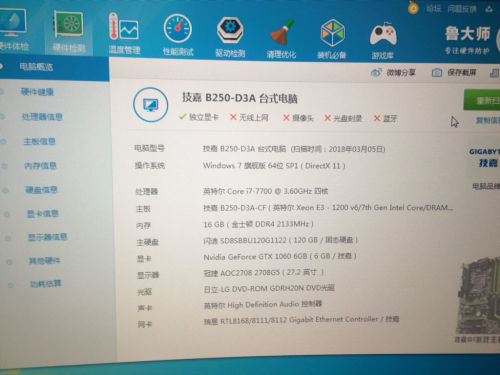
Task: Click the 无线上网 red X mark
Action: (233, 117)
